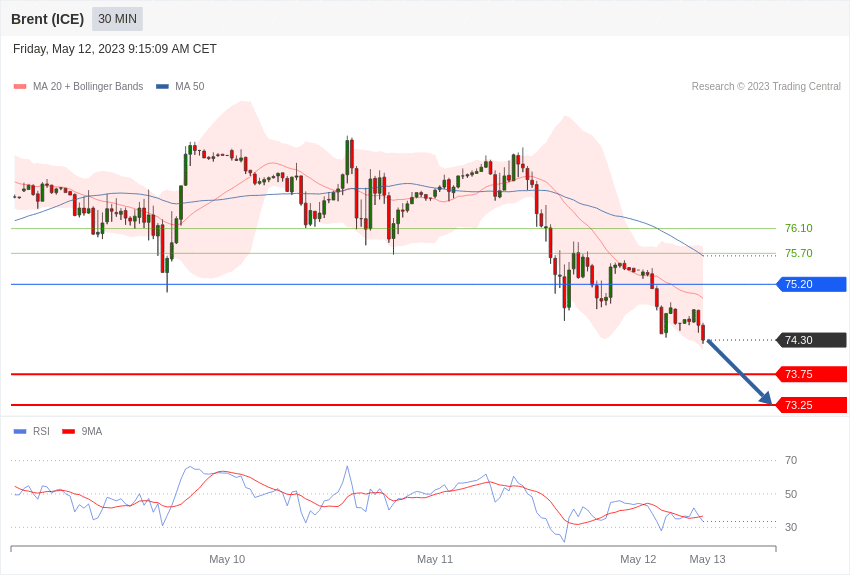
Task: Select the May 13 date axis label
Action: [x=707, y=559]
